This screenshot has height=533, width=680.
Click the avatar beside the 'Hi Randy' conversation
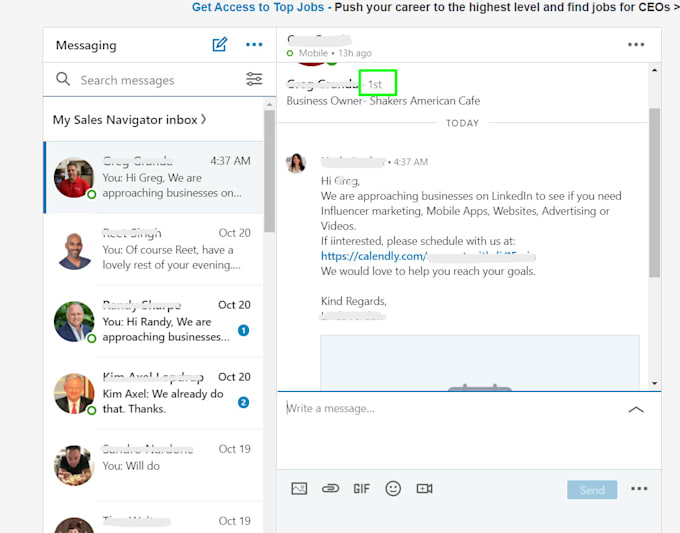click(74, 322)
